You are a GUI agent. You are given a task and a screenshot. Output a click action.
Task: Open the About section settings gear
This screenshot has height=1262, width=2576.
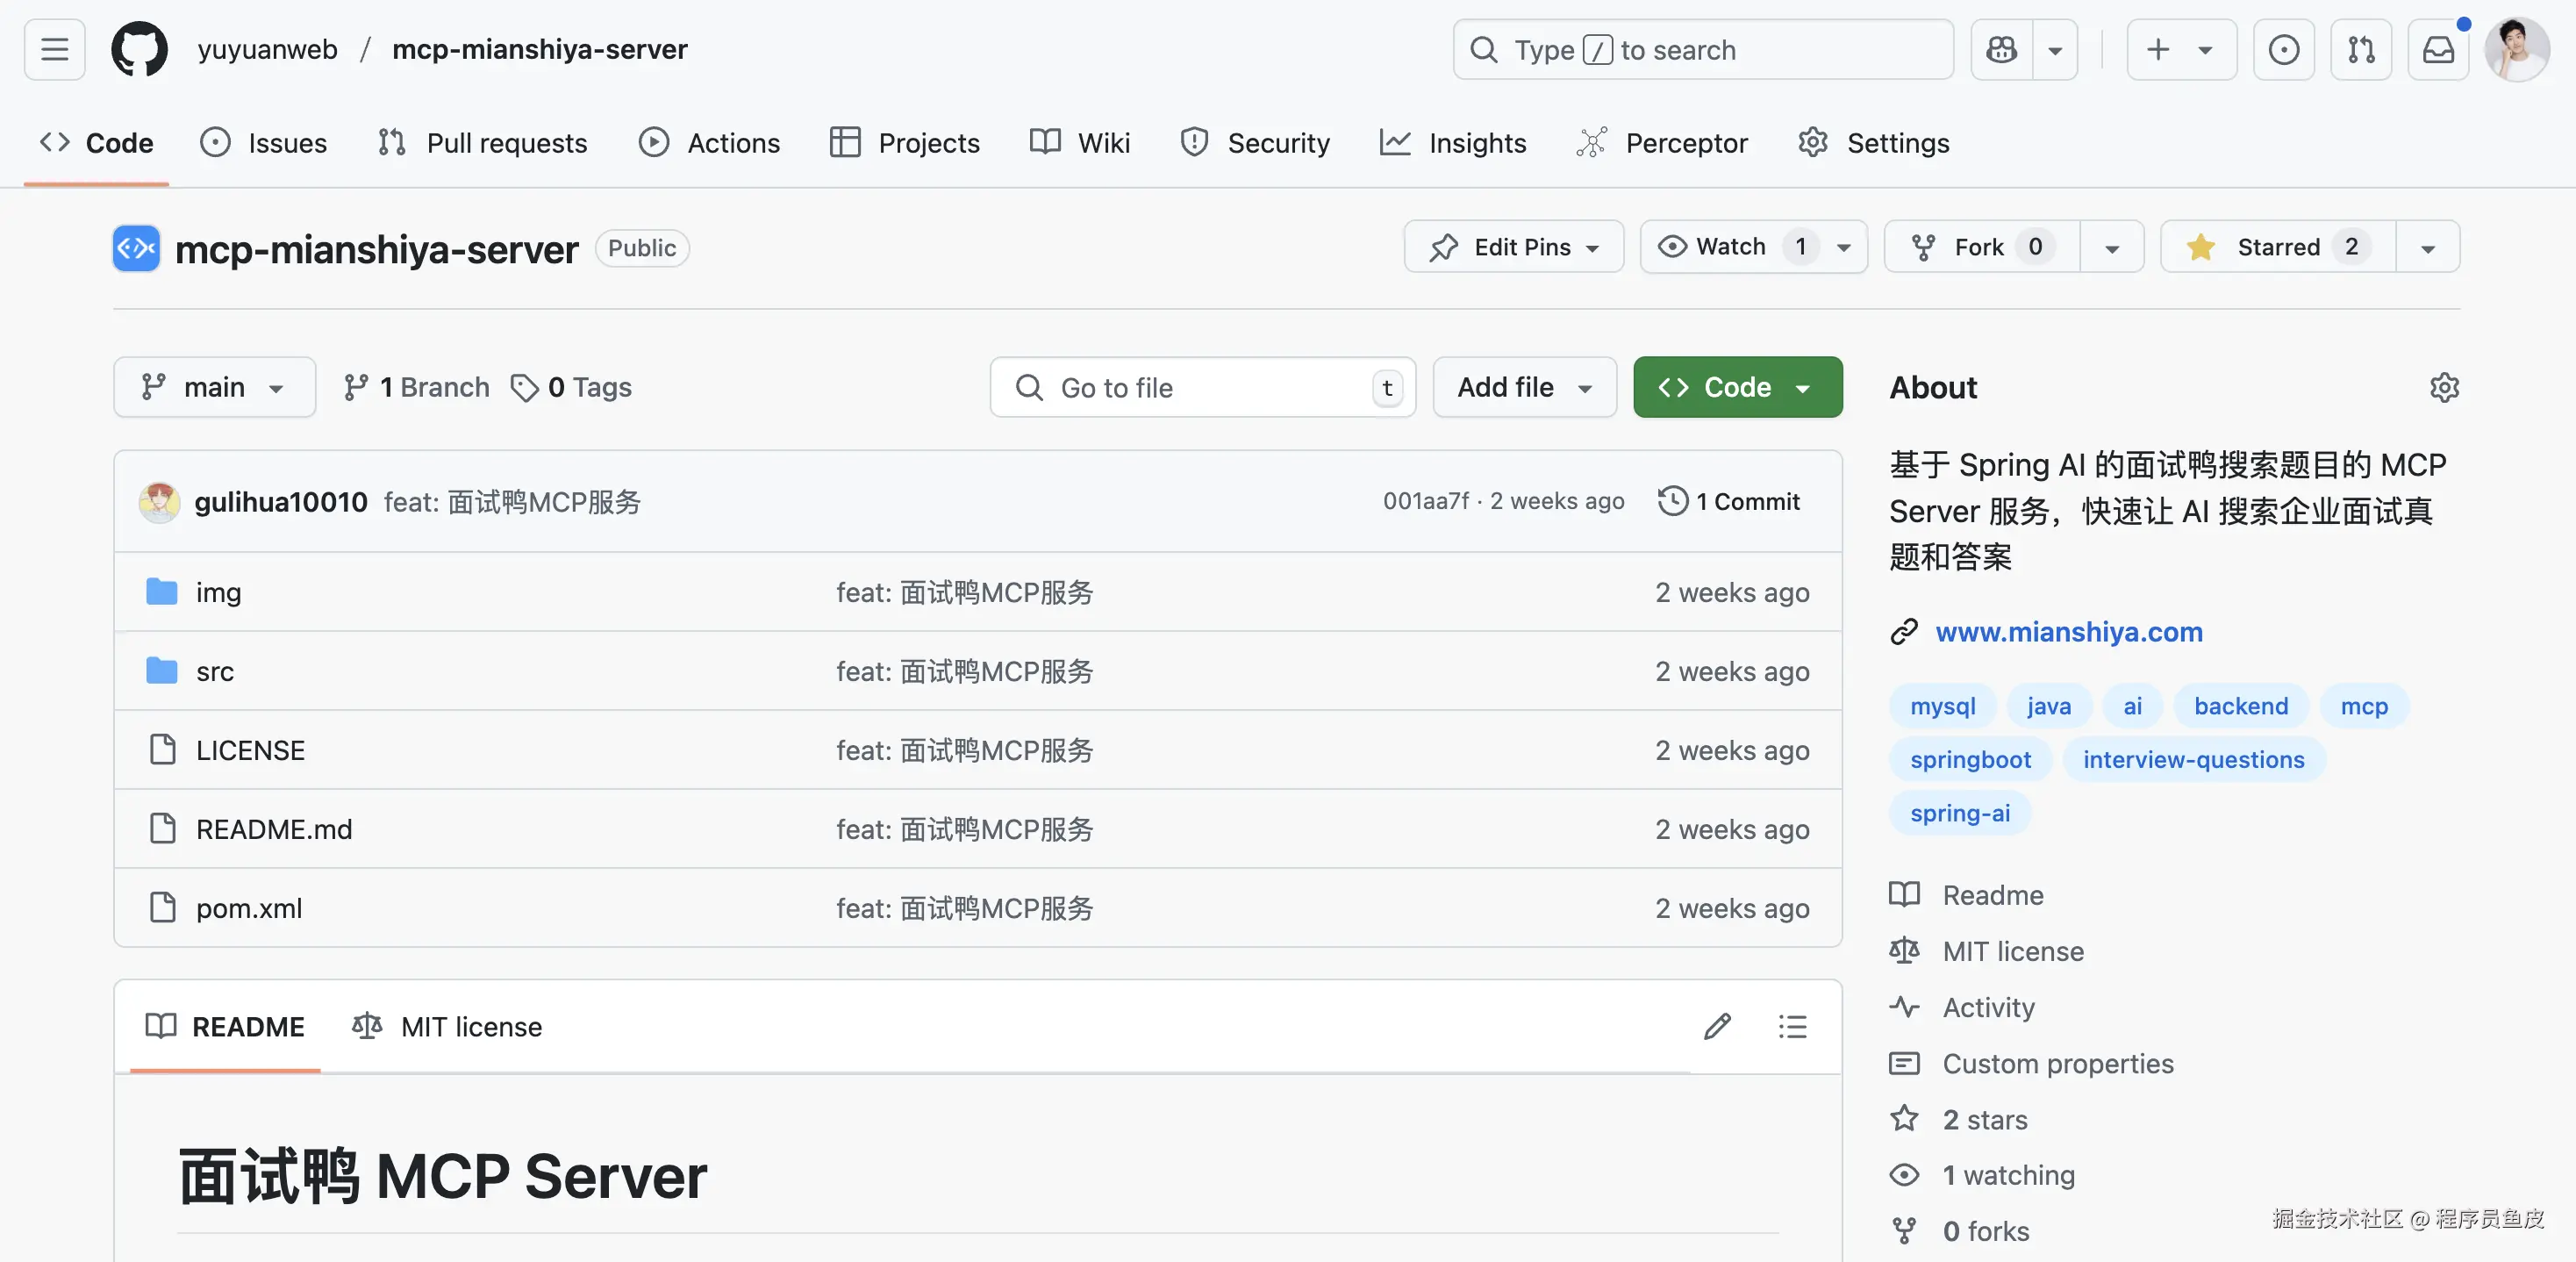(2444, 387)
